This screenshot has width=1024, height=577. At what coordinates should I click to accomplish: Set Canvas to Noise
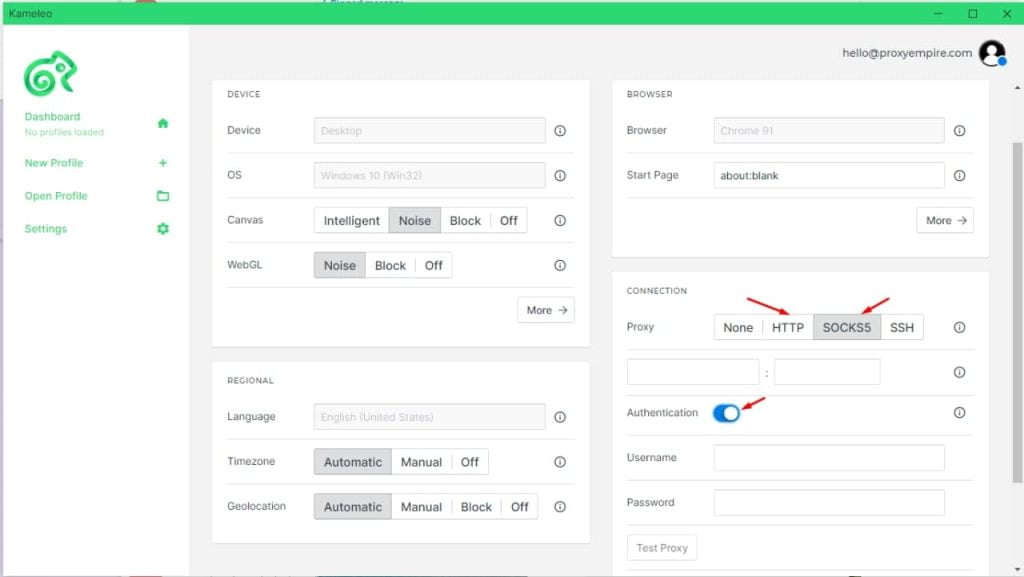click(415, 221)
